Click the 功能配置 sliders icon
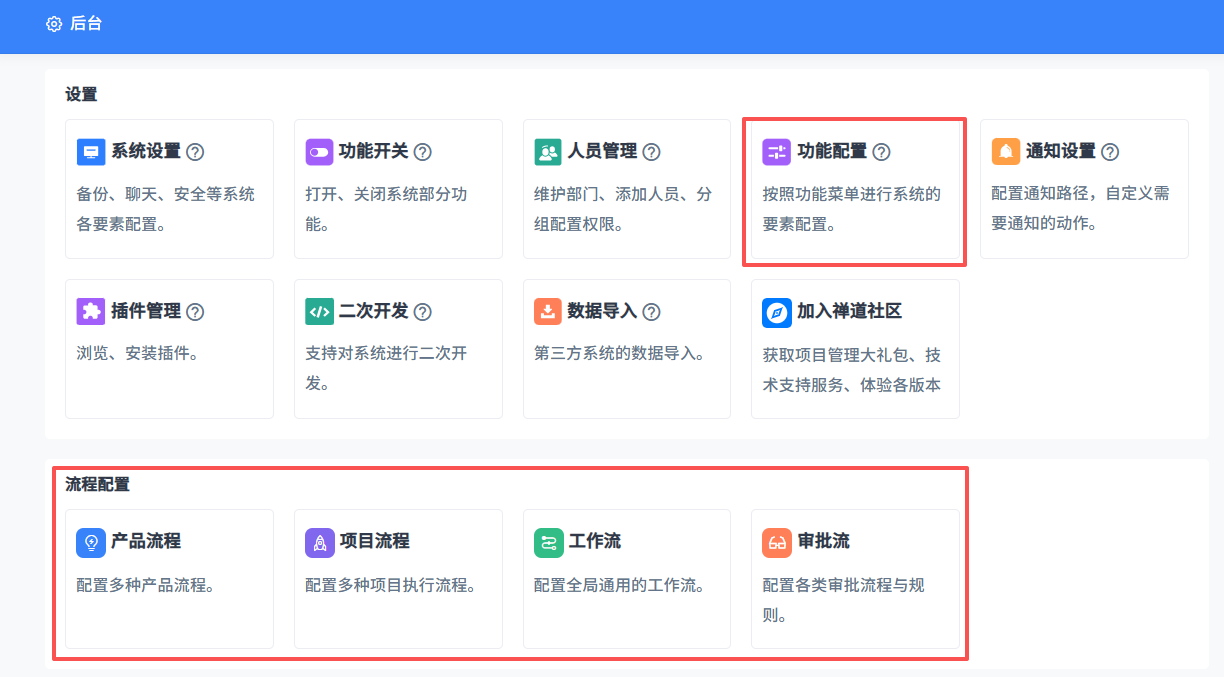1224x677 pixels. [777, 152]
